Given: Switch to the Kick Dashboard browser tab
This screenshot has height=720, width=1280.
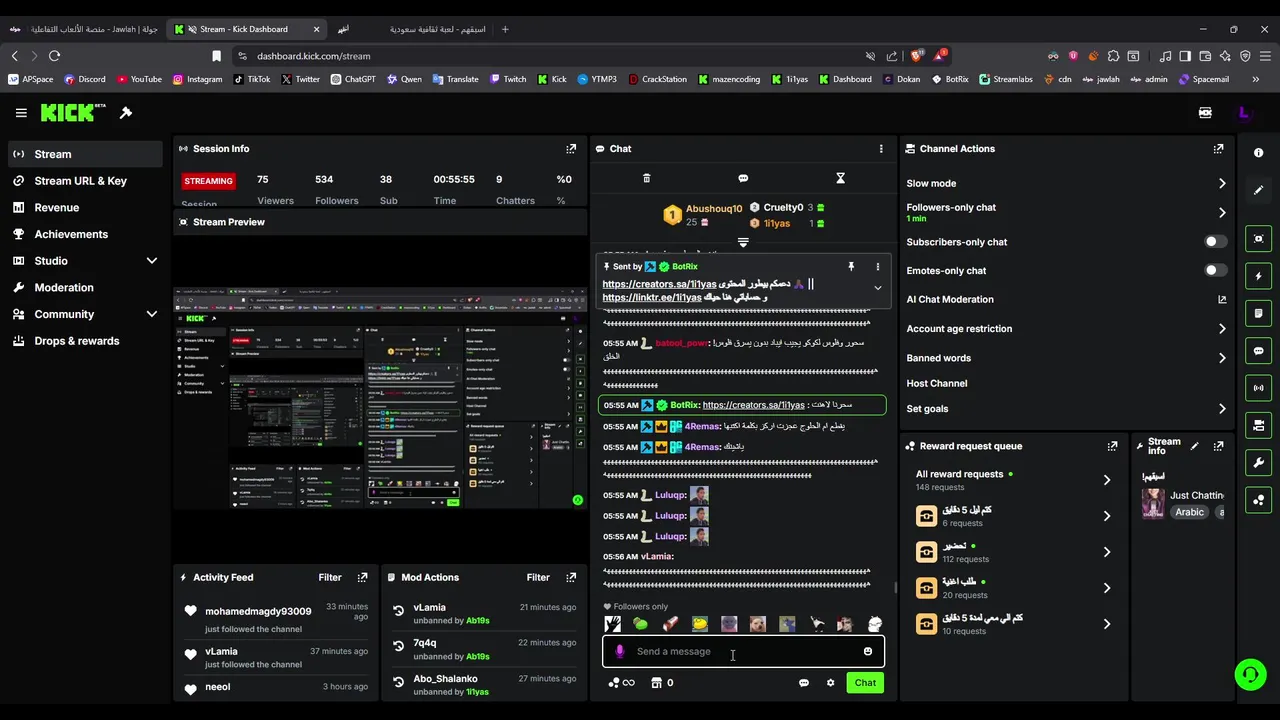Looking at the screenshot, I should [x=248, y=29].
